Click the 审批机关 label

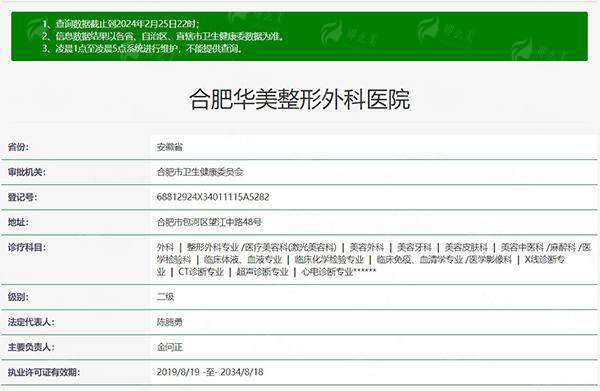(x=26, y=172)
